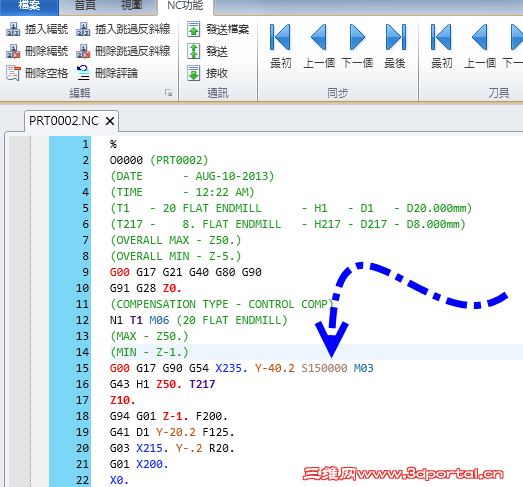Click the "S150000" spindle speed value
The image size is (523, 487).
coord(324,368)
